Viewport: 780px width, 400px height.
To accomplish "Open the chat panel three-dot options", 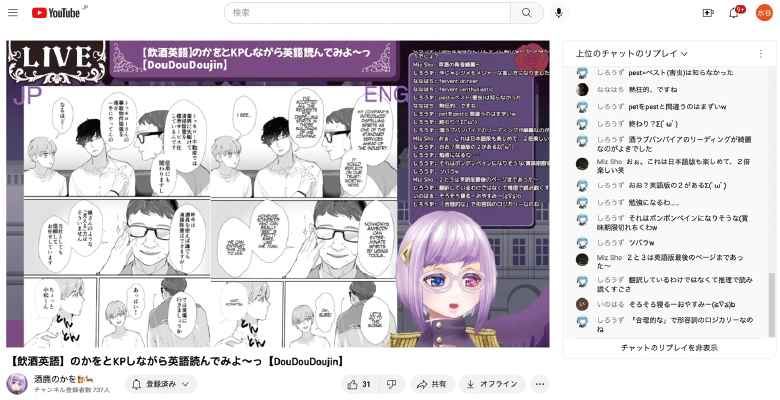I will 763,53.
